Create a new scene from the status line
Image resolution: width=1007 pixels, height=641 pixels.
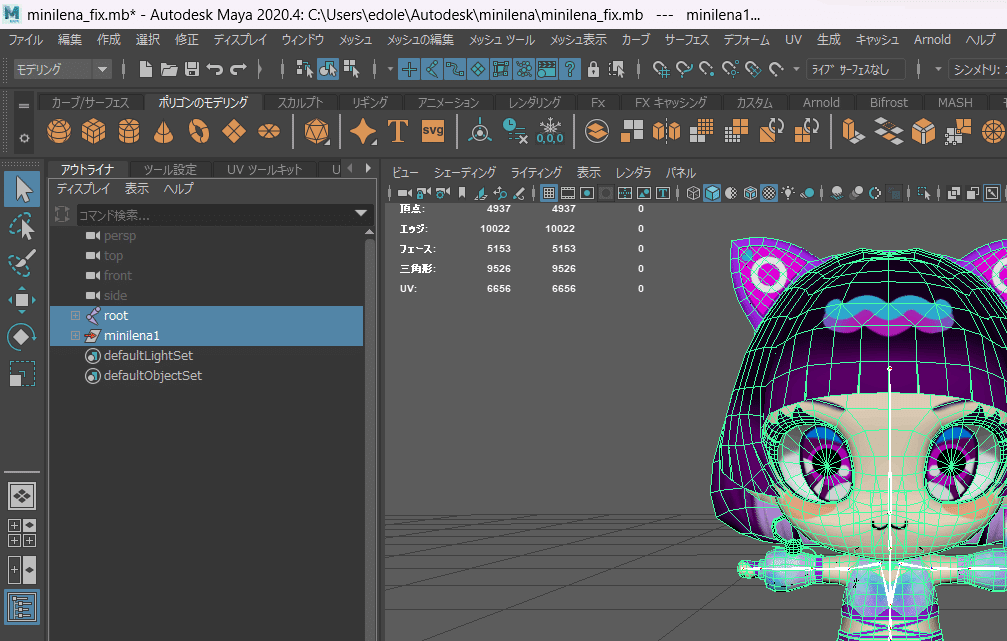pyautogui.click(x=146, y=69)
